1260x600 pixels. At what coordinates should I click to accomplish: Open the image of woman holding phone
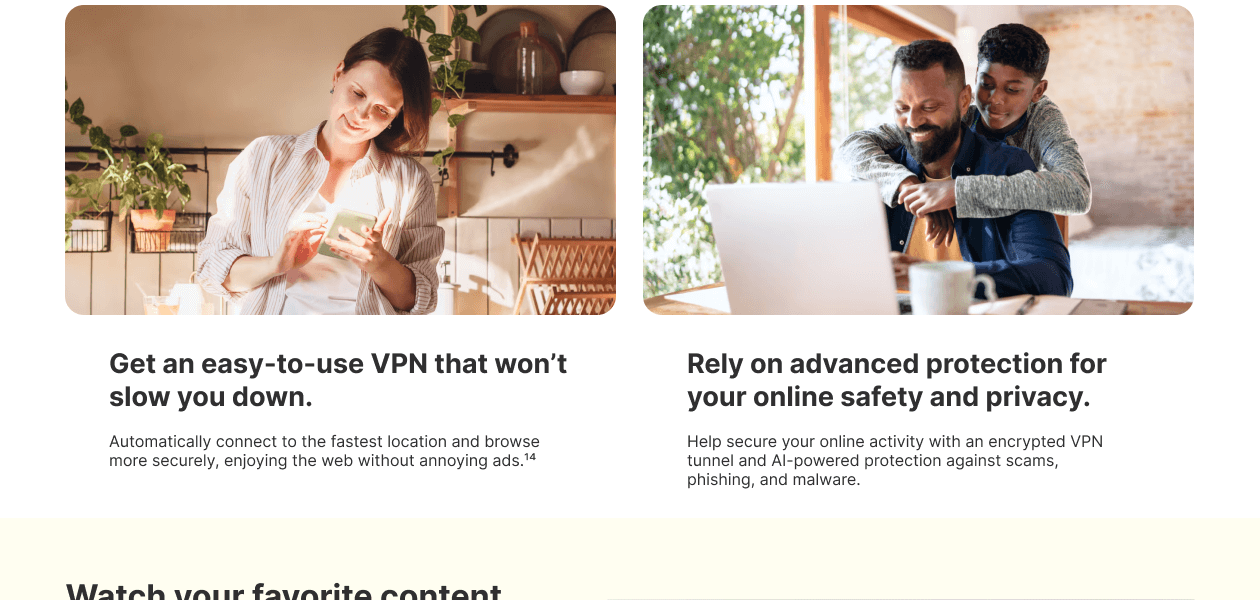pyautogui.click(x=340, y=160)
